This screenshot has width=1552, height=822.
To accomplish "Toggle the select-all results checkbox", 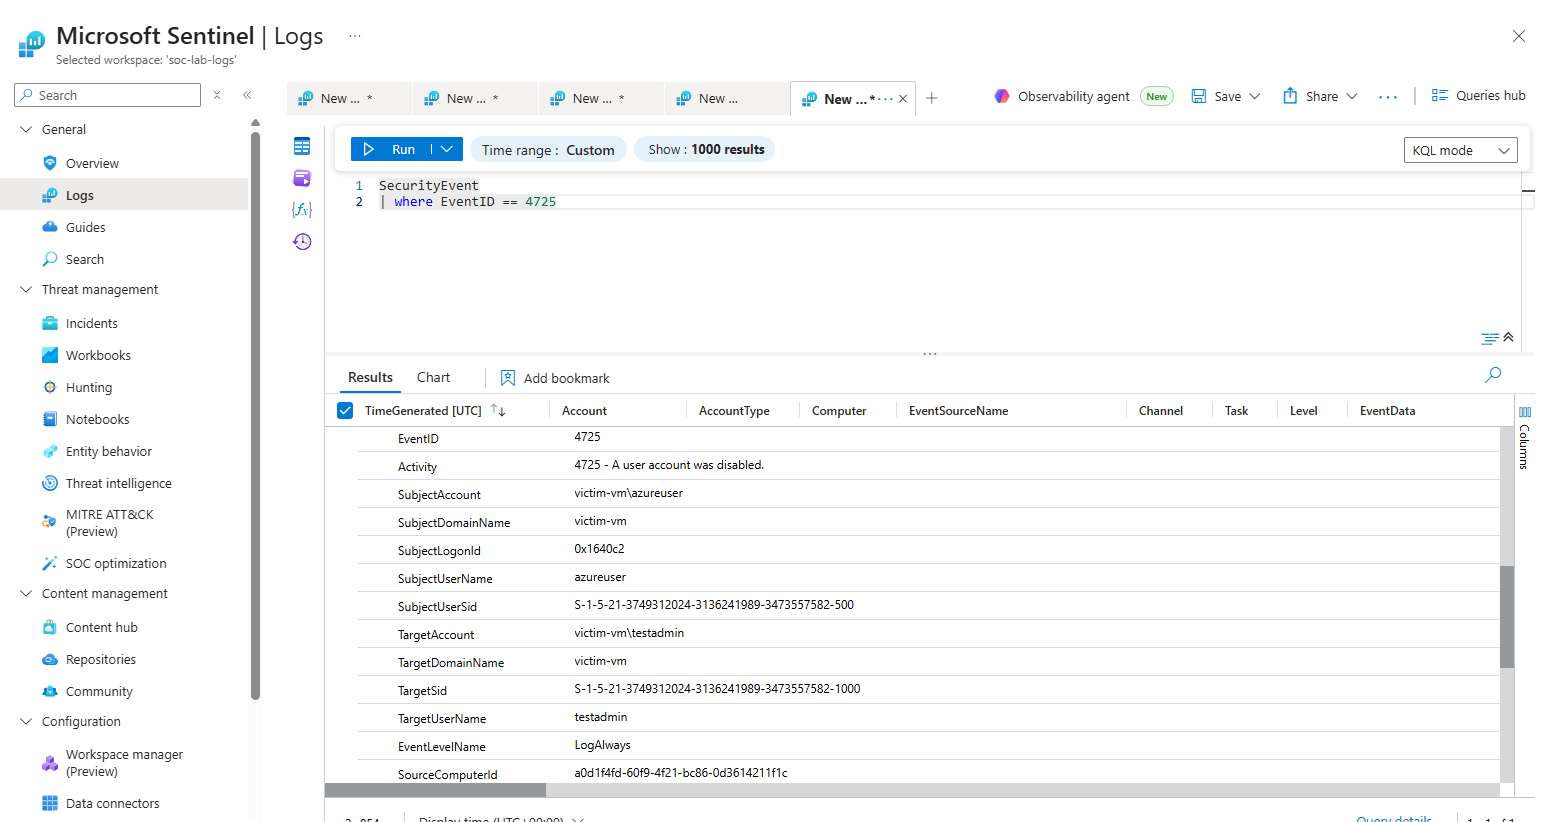I will [345, 411].
